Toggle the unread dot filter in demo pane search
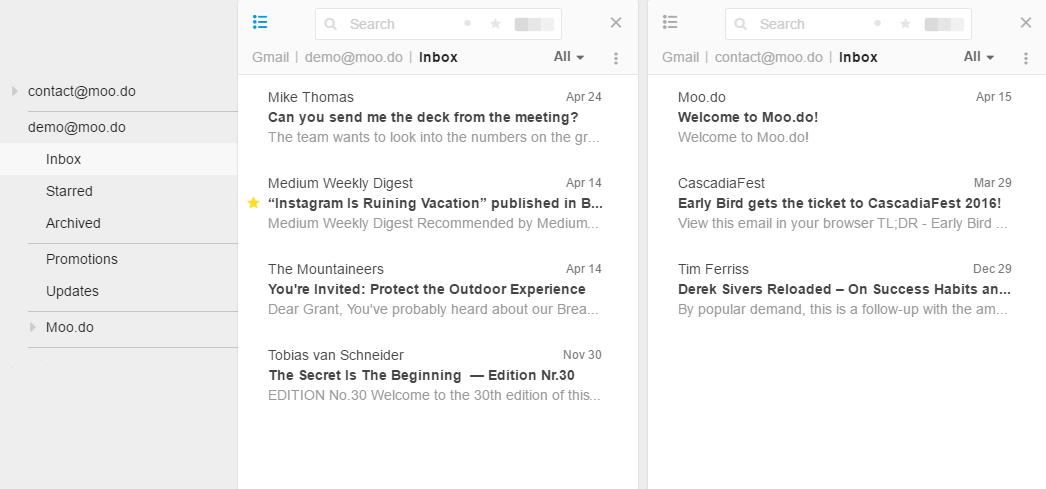 click(468, 23)
